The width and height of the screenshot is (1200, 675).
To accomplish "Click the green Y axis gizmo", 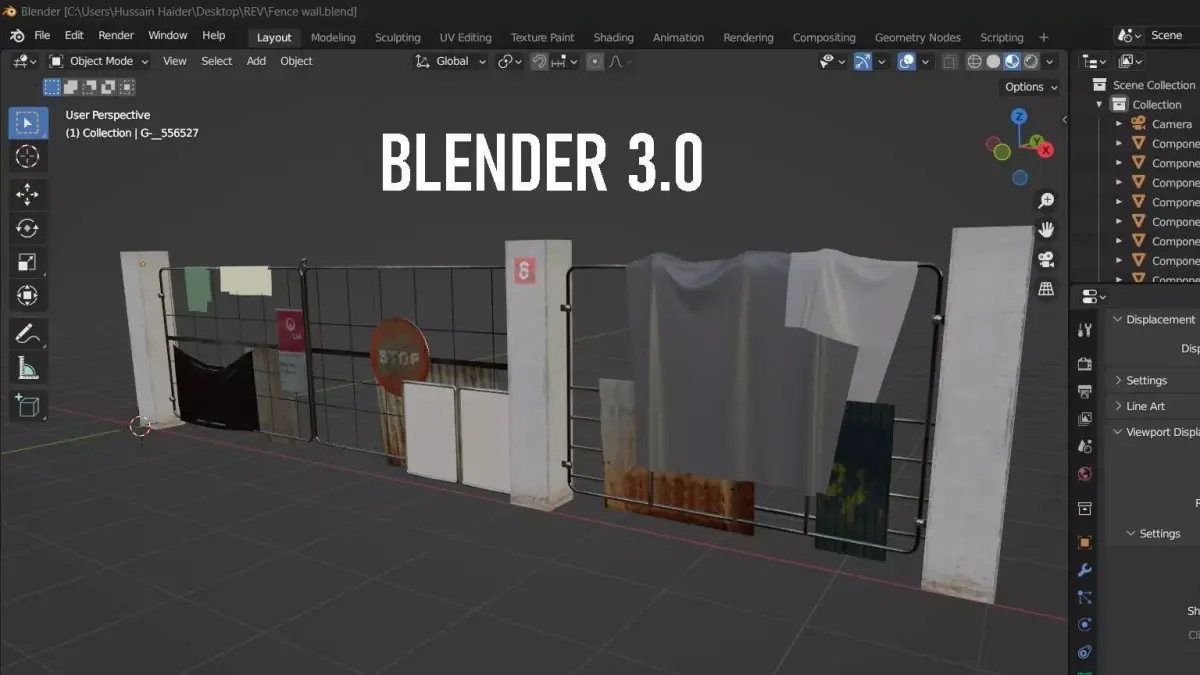I will point(1035,140).
